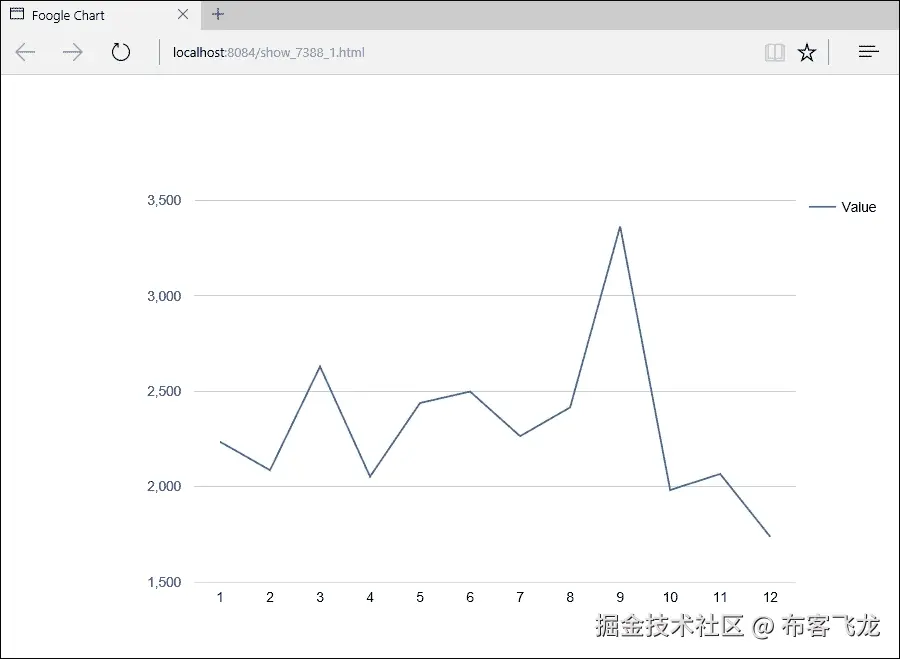Screen dimensions: 900x659
Task: Click x-axis label 4
Action: tap(370, 598)
